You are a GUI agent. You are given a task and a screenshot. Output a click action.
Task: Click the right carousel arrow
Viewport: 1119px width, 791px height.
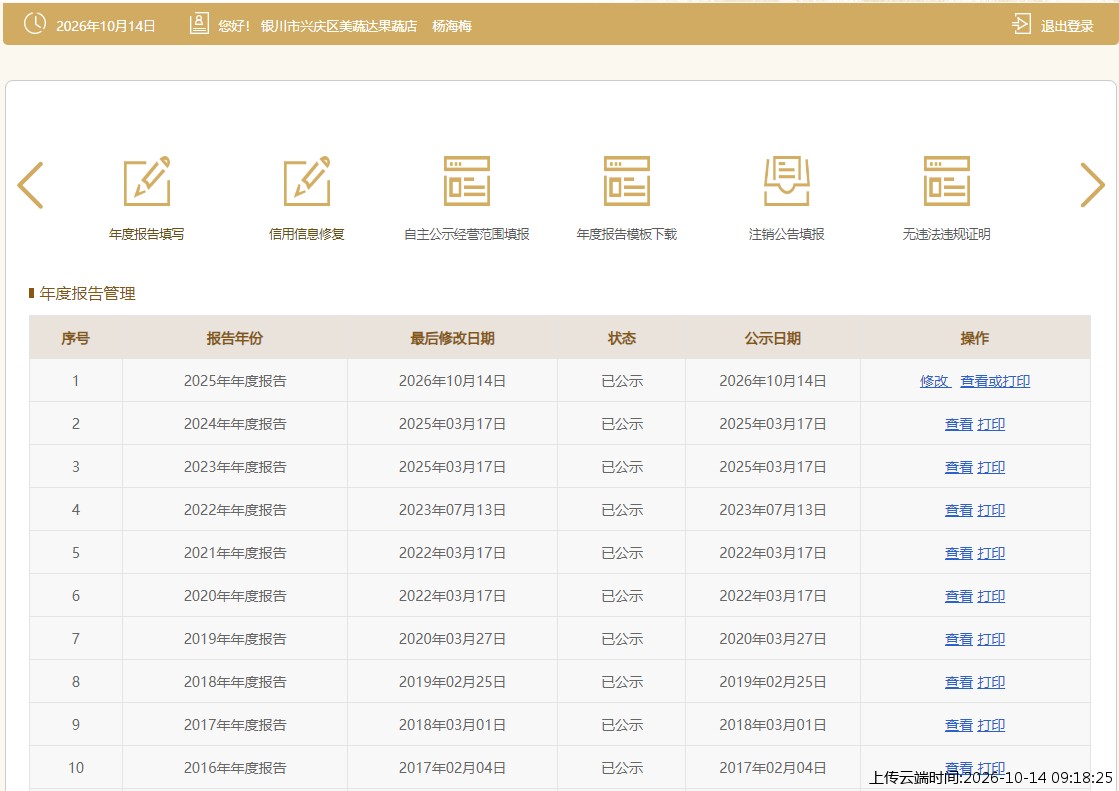[1093, 185]
